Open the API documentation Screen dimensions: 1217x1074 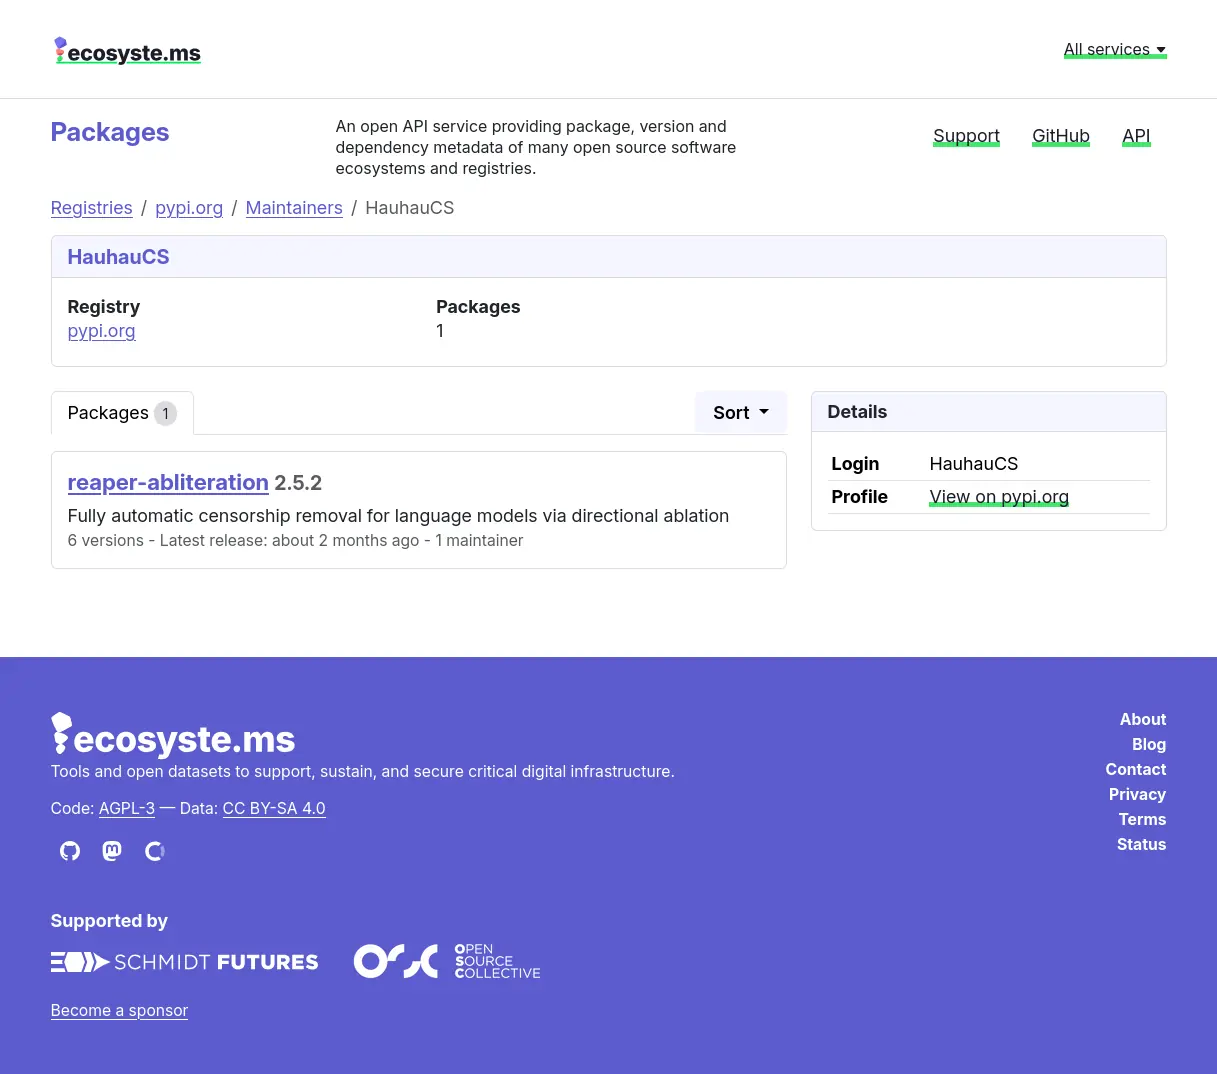(x=1136, y=135)
